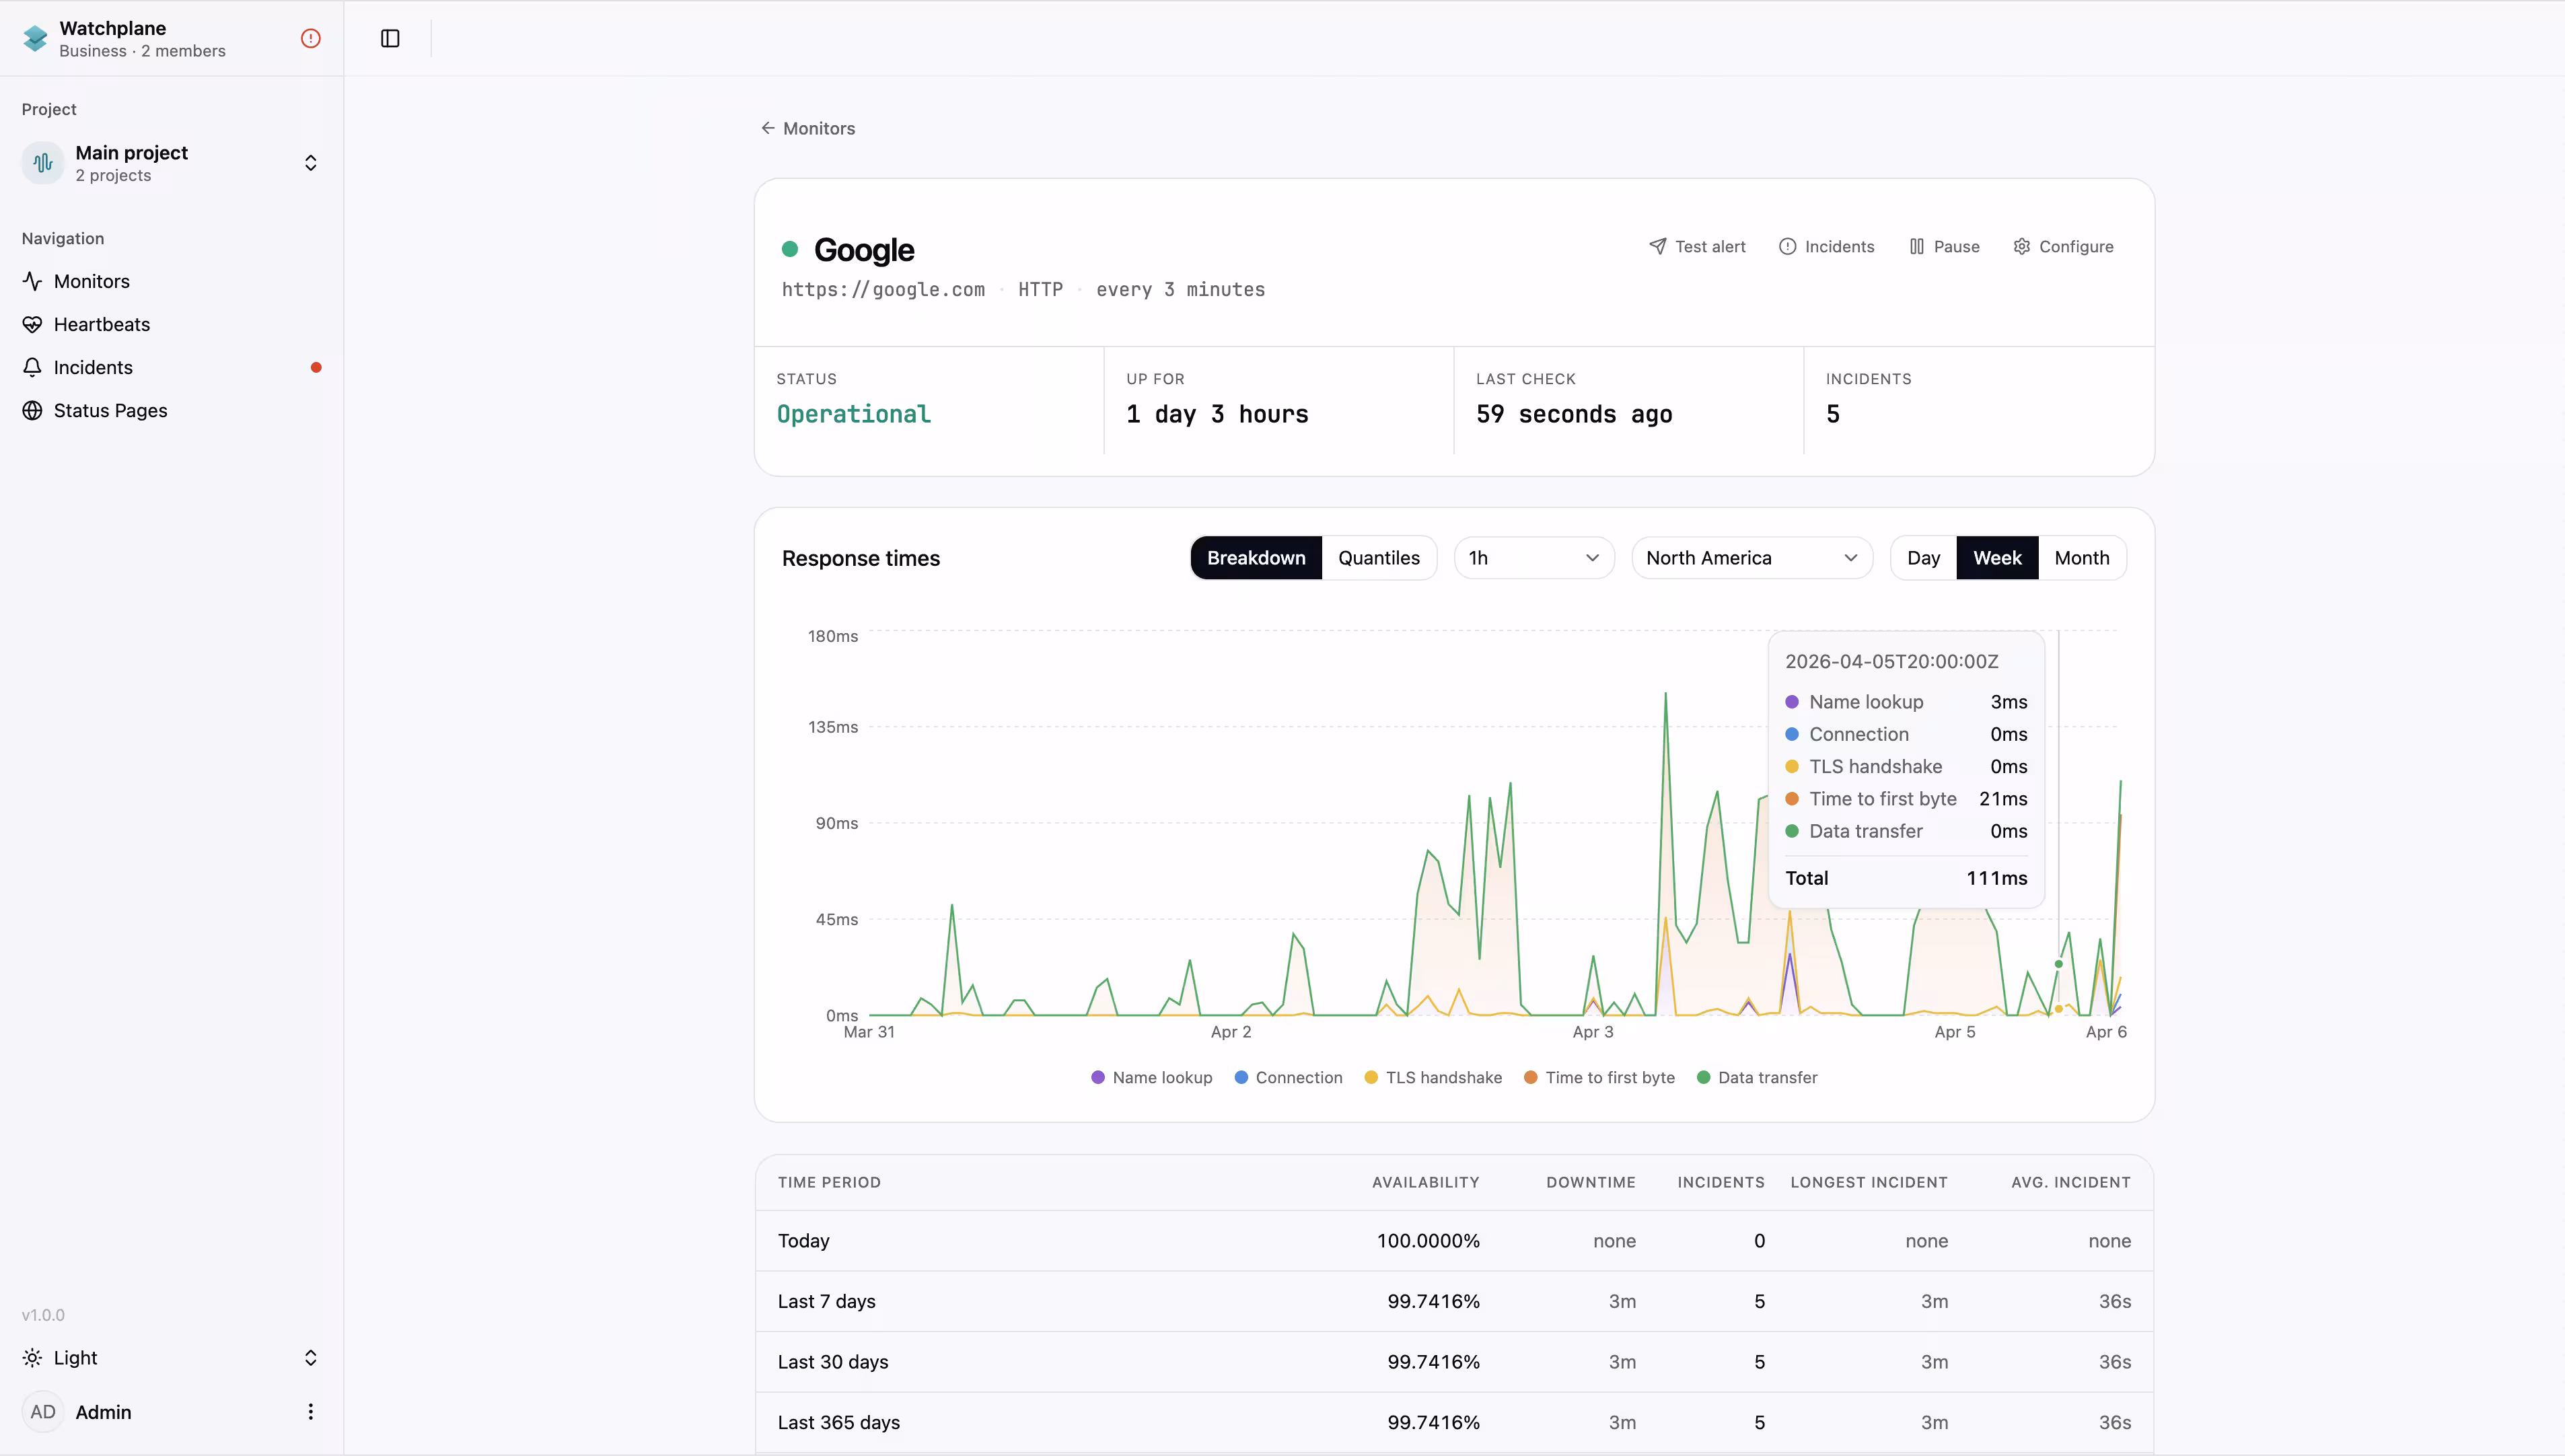This screenshot has height=1456, width=2565.
Task: Click the Availability column header
Action: 1426,1182
